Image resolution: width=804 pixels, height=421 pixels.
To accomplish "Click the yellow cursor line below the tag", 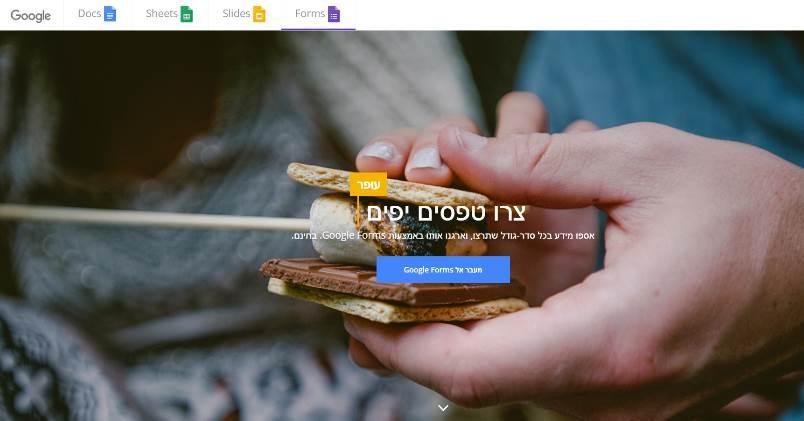I will pos(358,210).
